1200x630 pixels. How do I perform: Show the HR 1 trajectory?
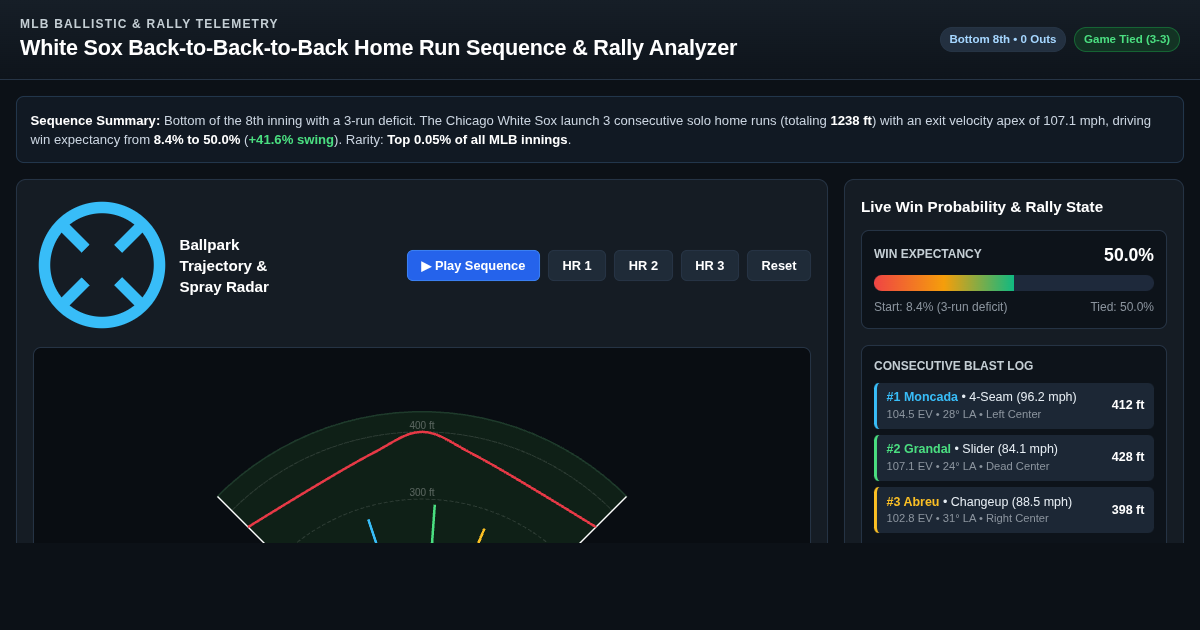(x=577, y=265)
